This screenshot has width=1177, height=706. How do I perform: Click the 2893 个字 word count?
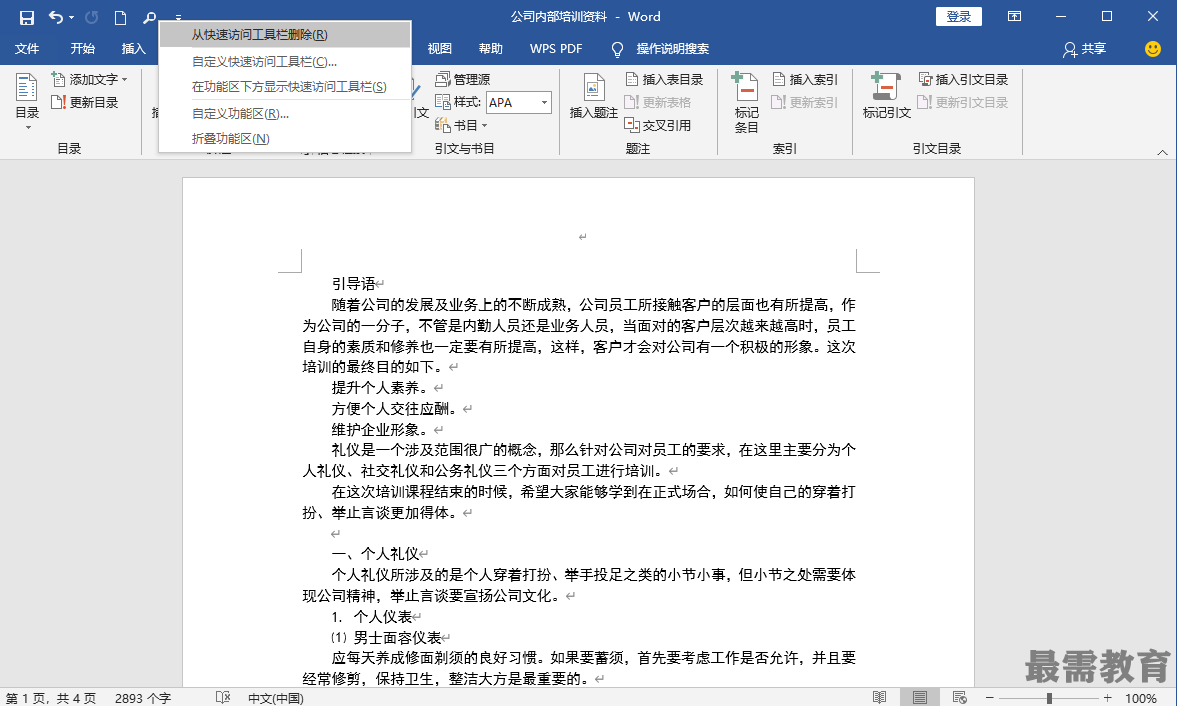click(x=143, y=698)
